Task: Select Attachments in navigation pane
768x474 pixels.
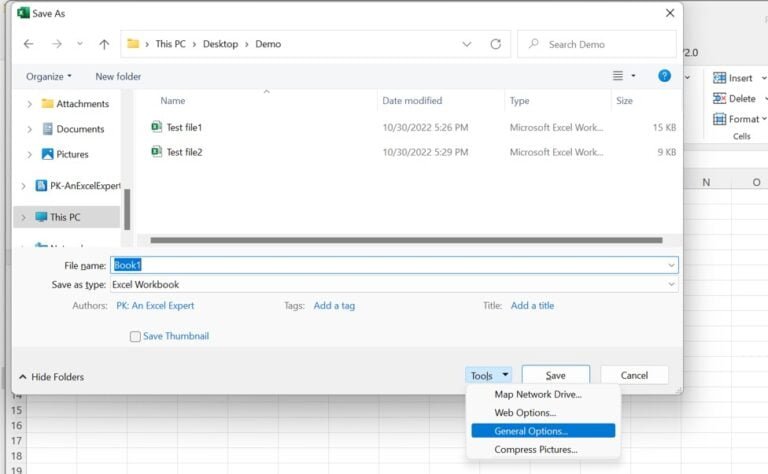Action: (x=82, y=104)
